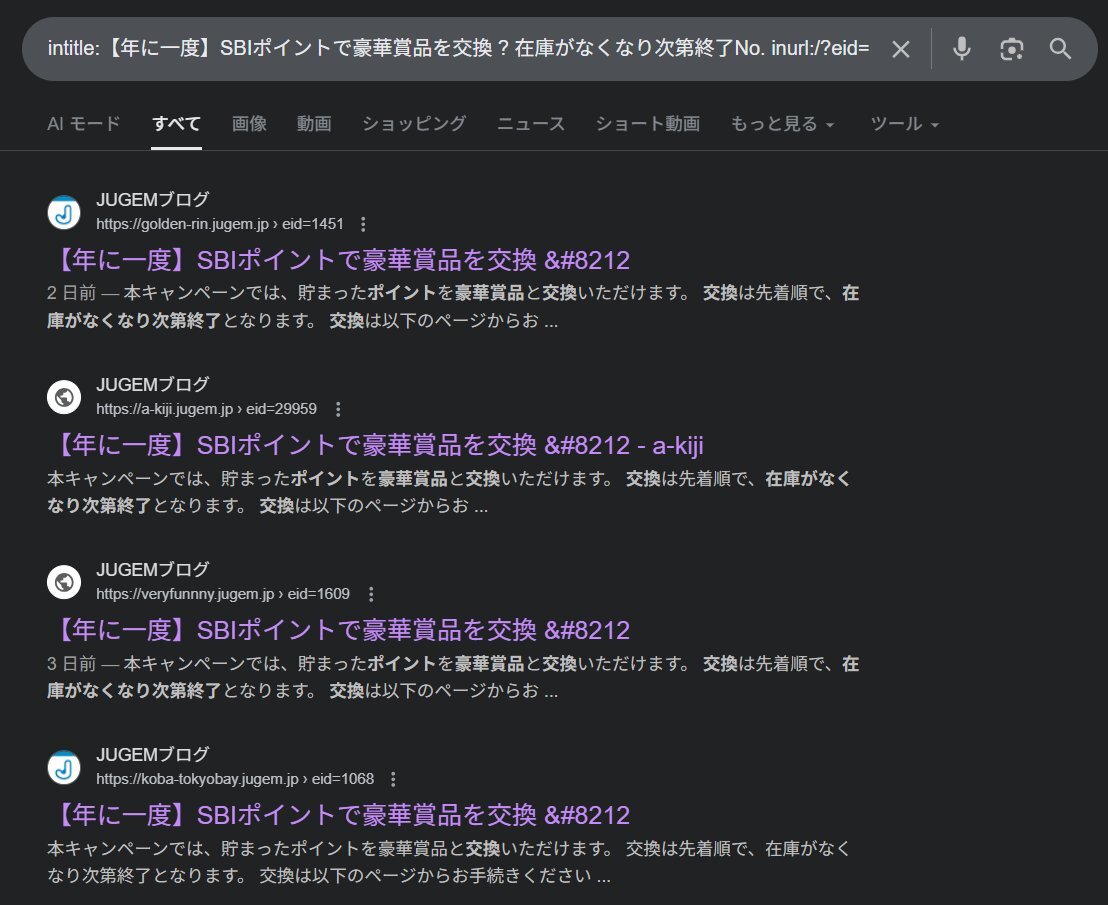Open Google Lens image search icon
The width and height of the screenshot is (1108, 905).
[1011, 48]
